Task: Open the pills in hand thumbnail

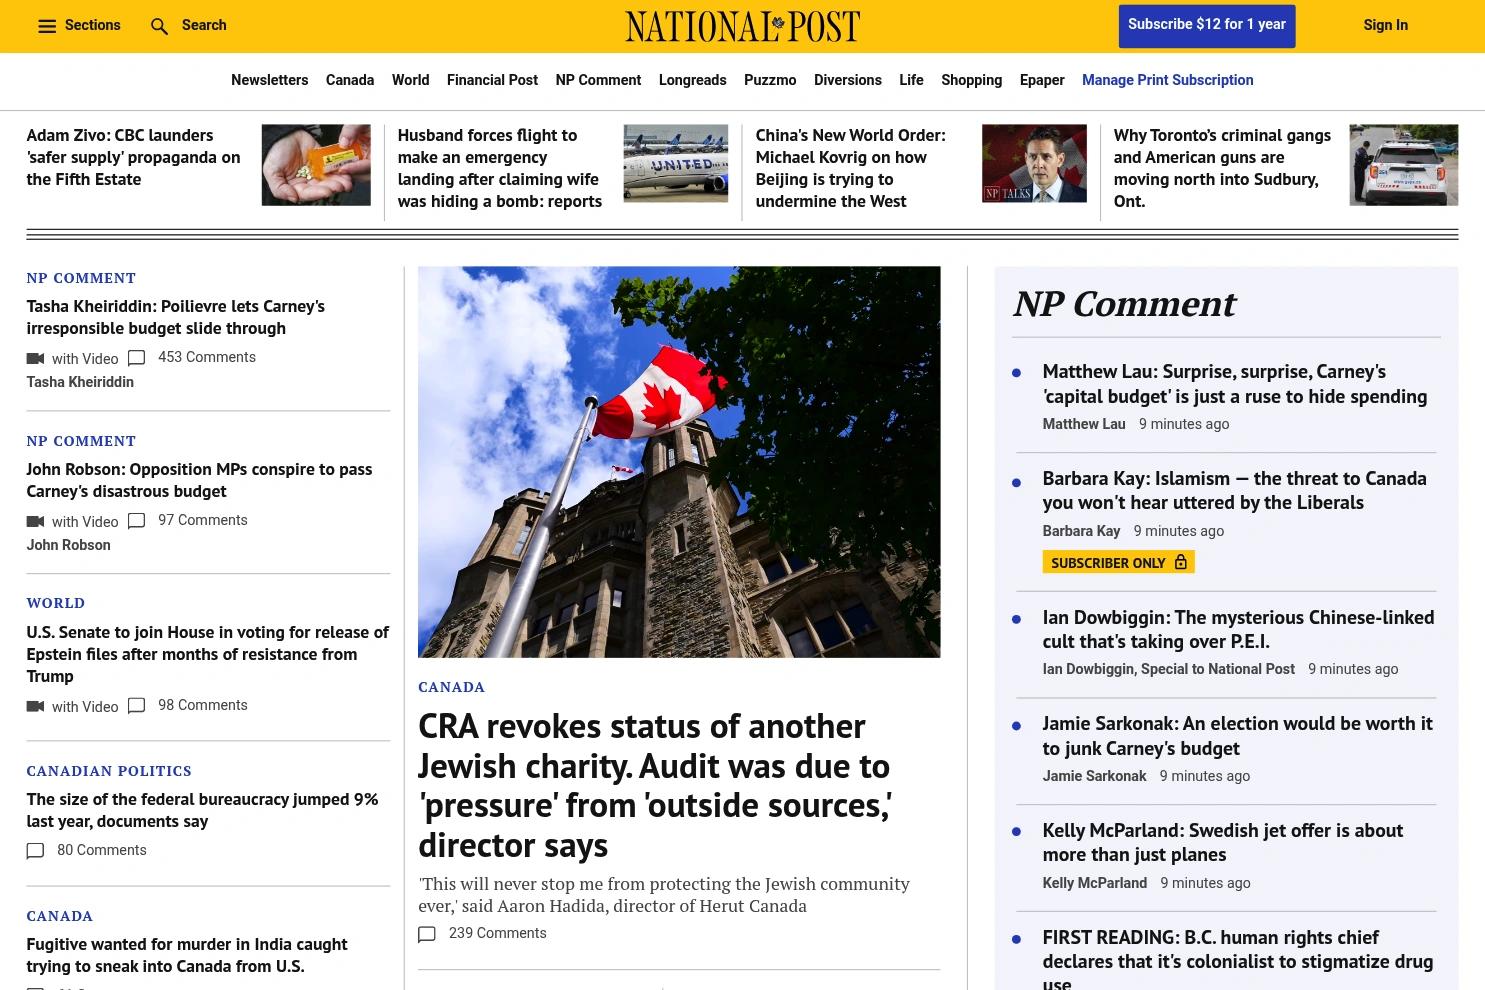Action: click(316, 165)
